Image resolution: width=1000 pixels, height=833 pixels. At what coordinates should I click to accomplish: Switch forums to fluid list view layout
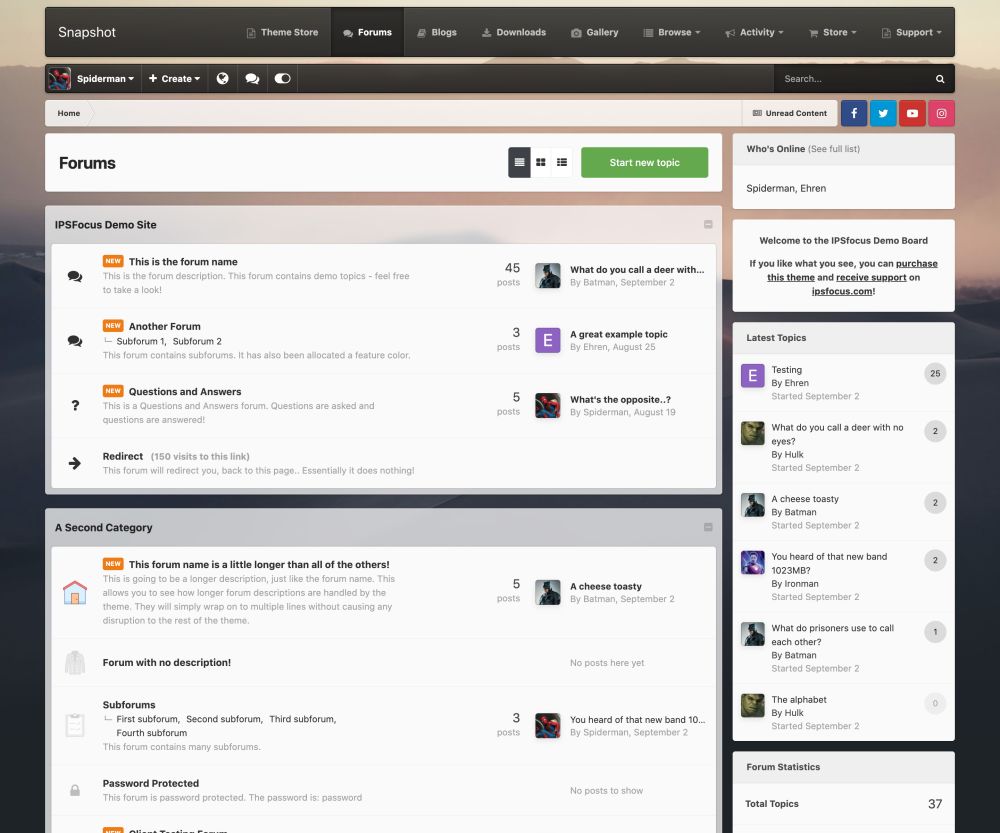point(561,161)
